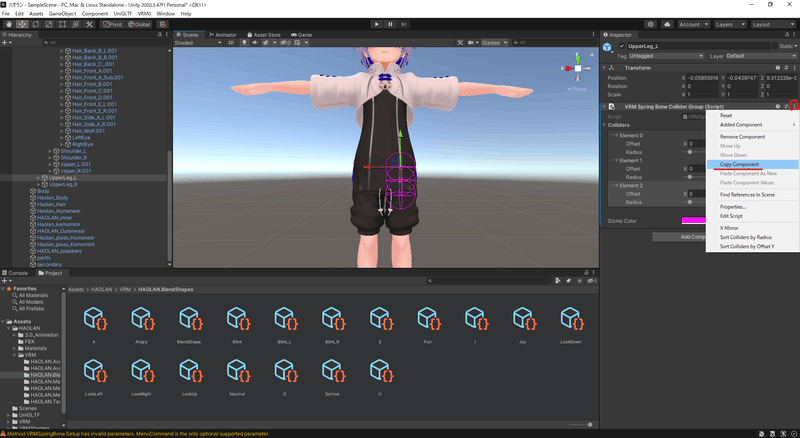Switch to the Game tab
Image resolution: width=800 pixels, height=438 pixels.
[x=302, y=35]
